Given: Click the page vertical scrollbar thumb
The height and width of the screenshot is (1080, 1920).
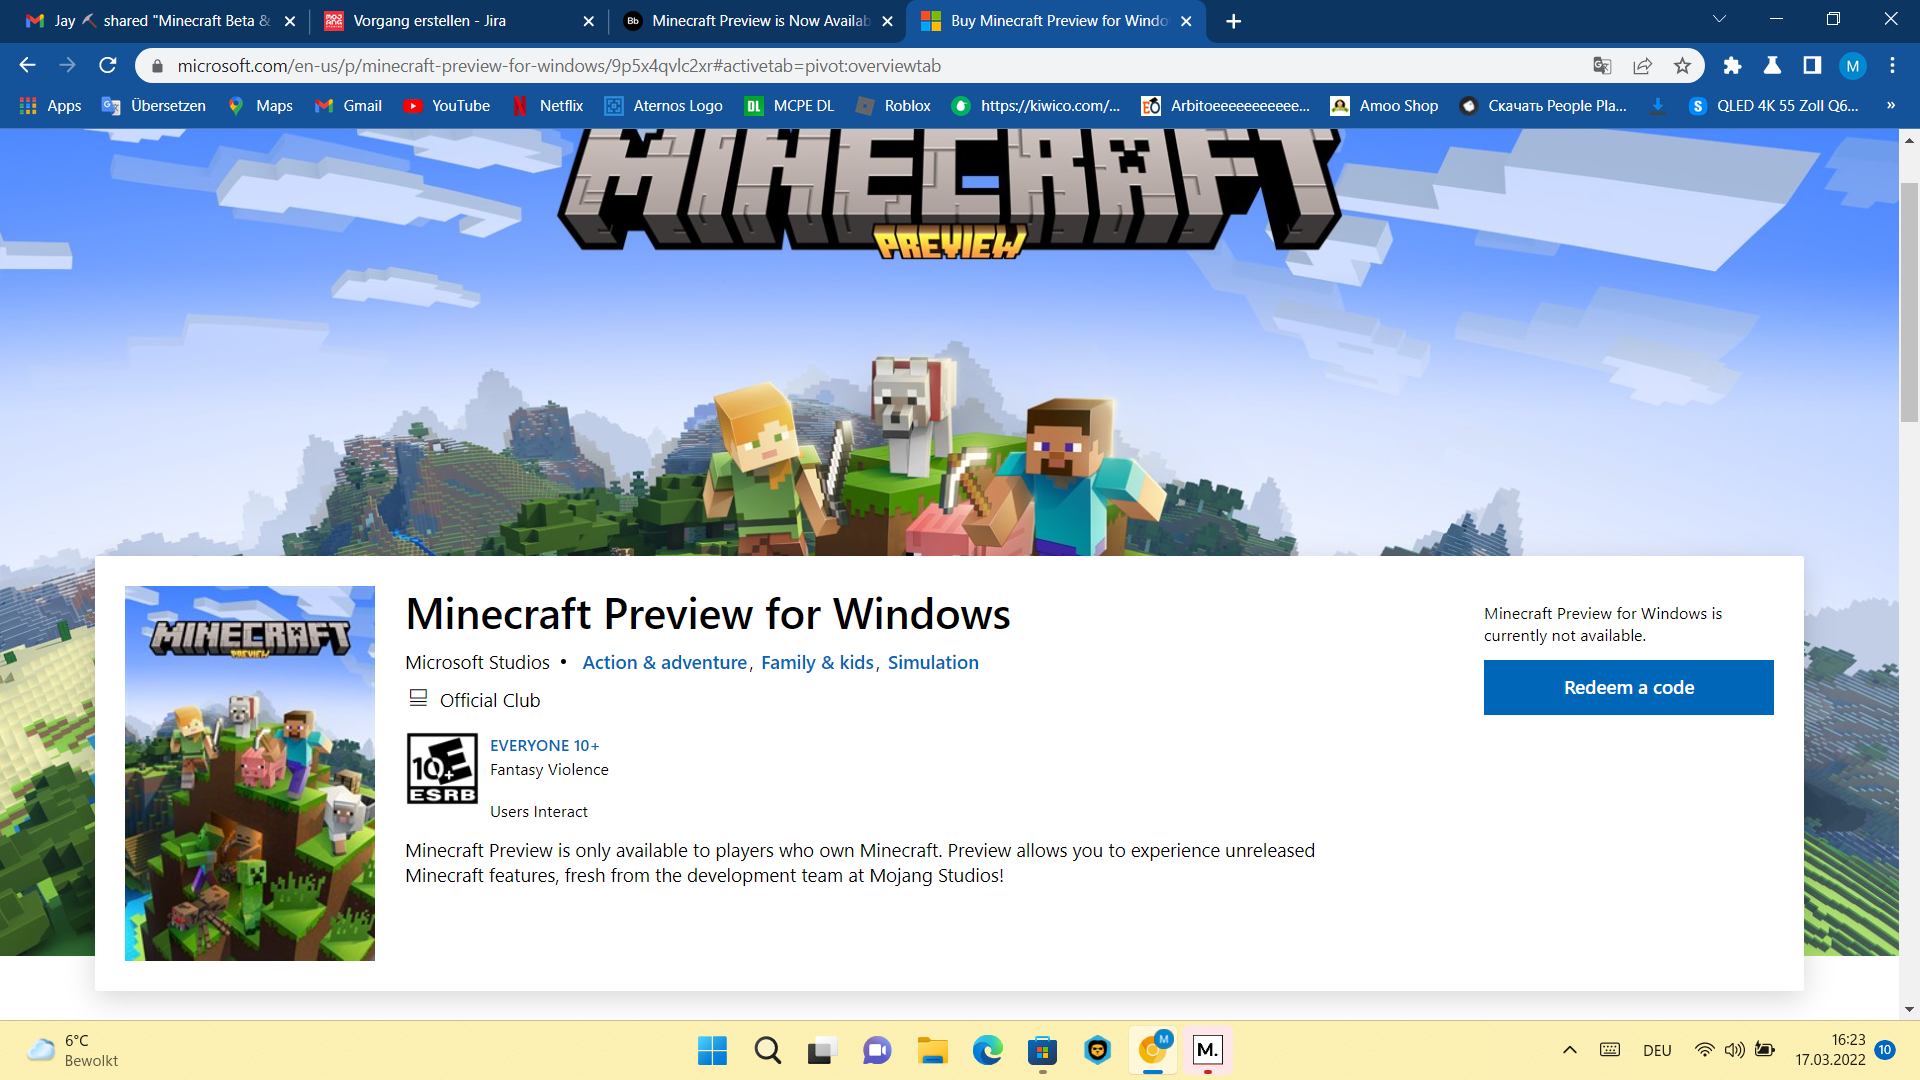Looking at the screenshot, I should coord(1909,300).
